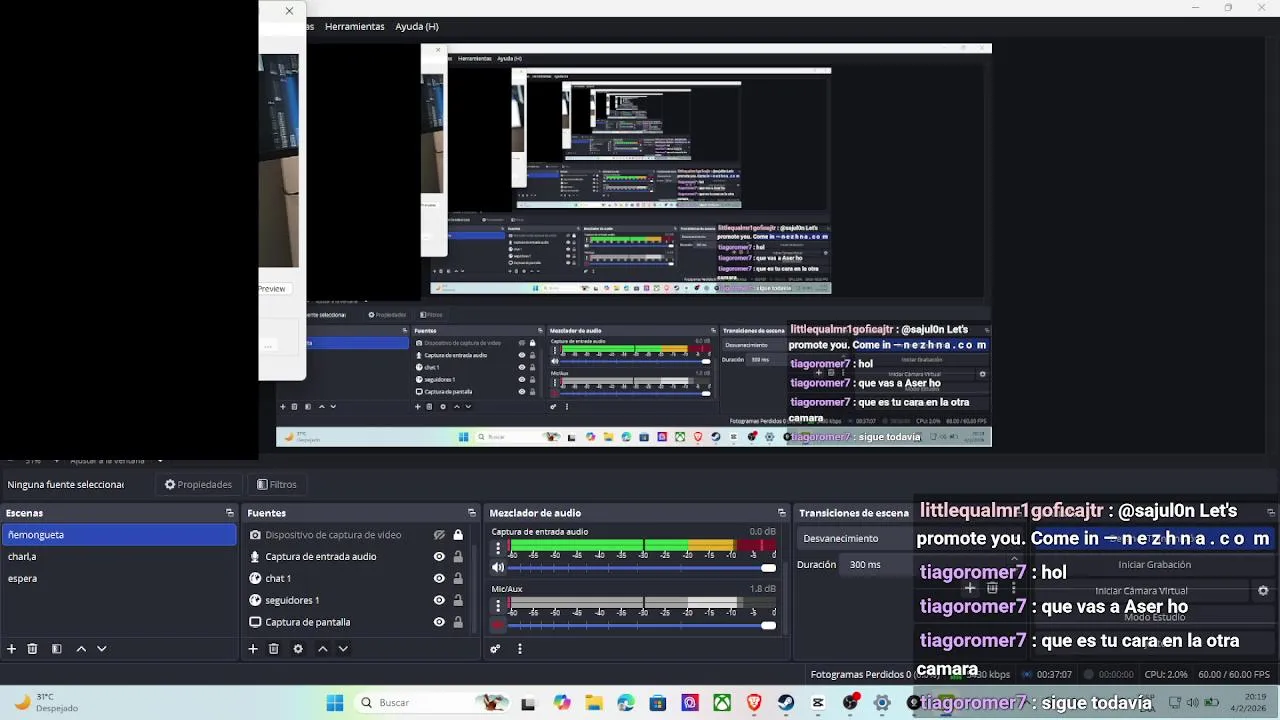This screenshot has width=1280, height=720.
Task: Open virtual camera settings gear
Action: [x=1263, y=591]
